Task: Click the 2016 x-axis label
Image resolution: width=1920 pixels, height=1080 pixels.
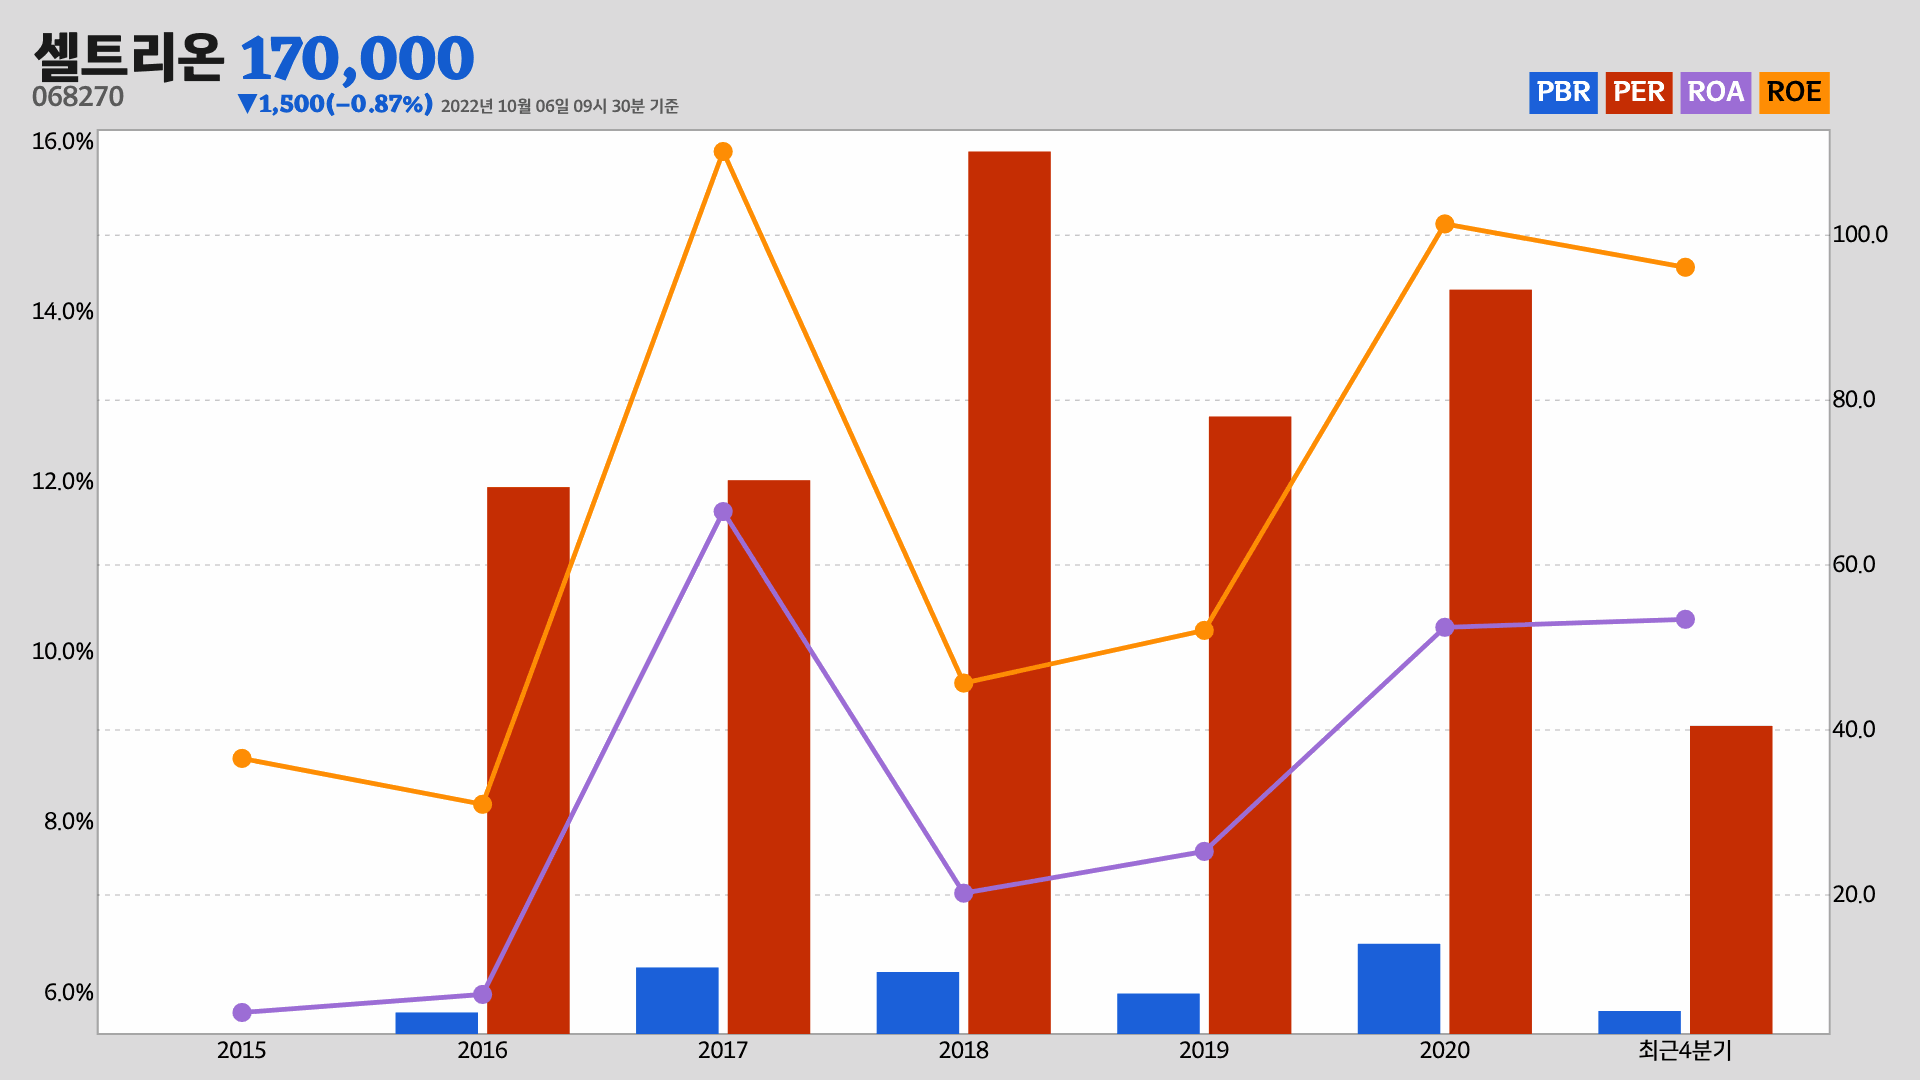Action: pos(482,1050)
